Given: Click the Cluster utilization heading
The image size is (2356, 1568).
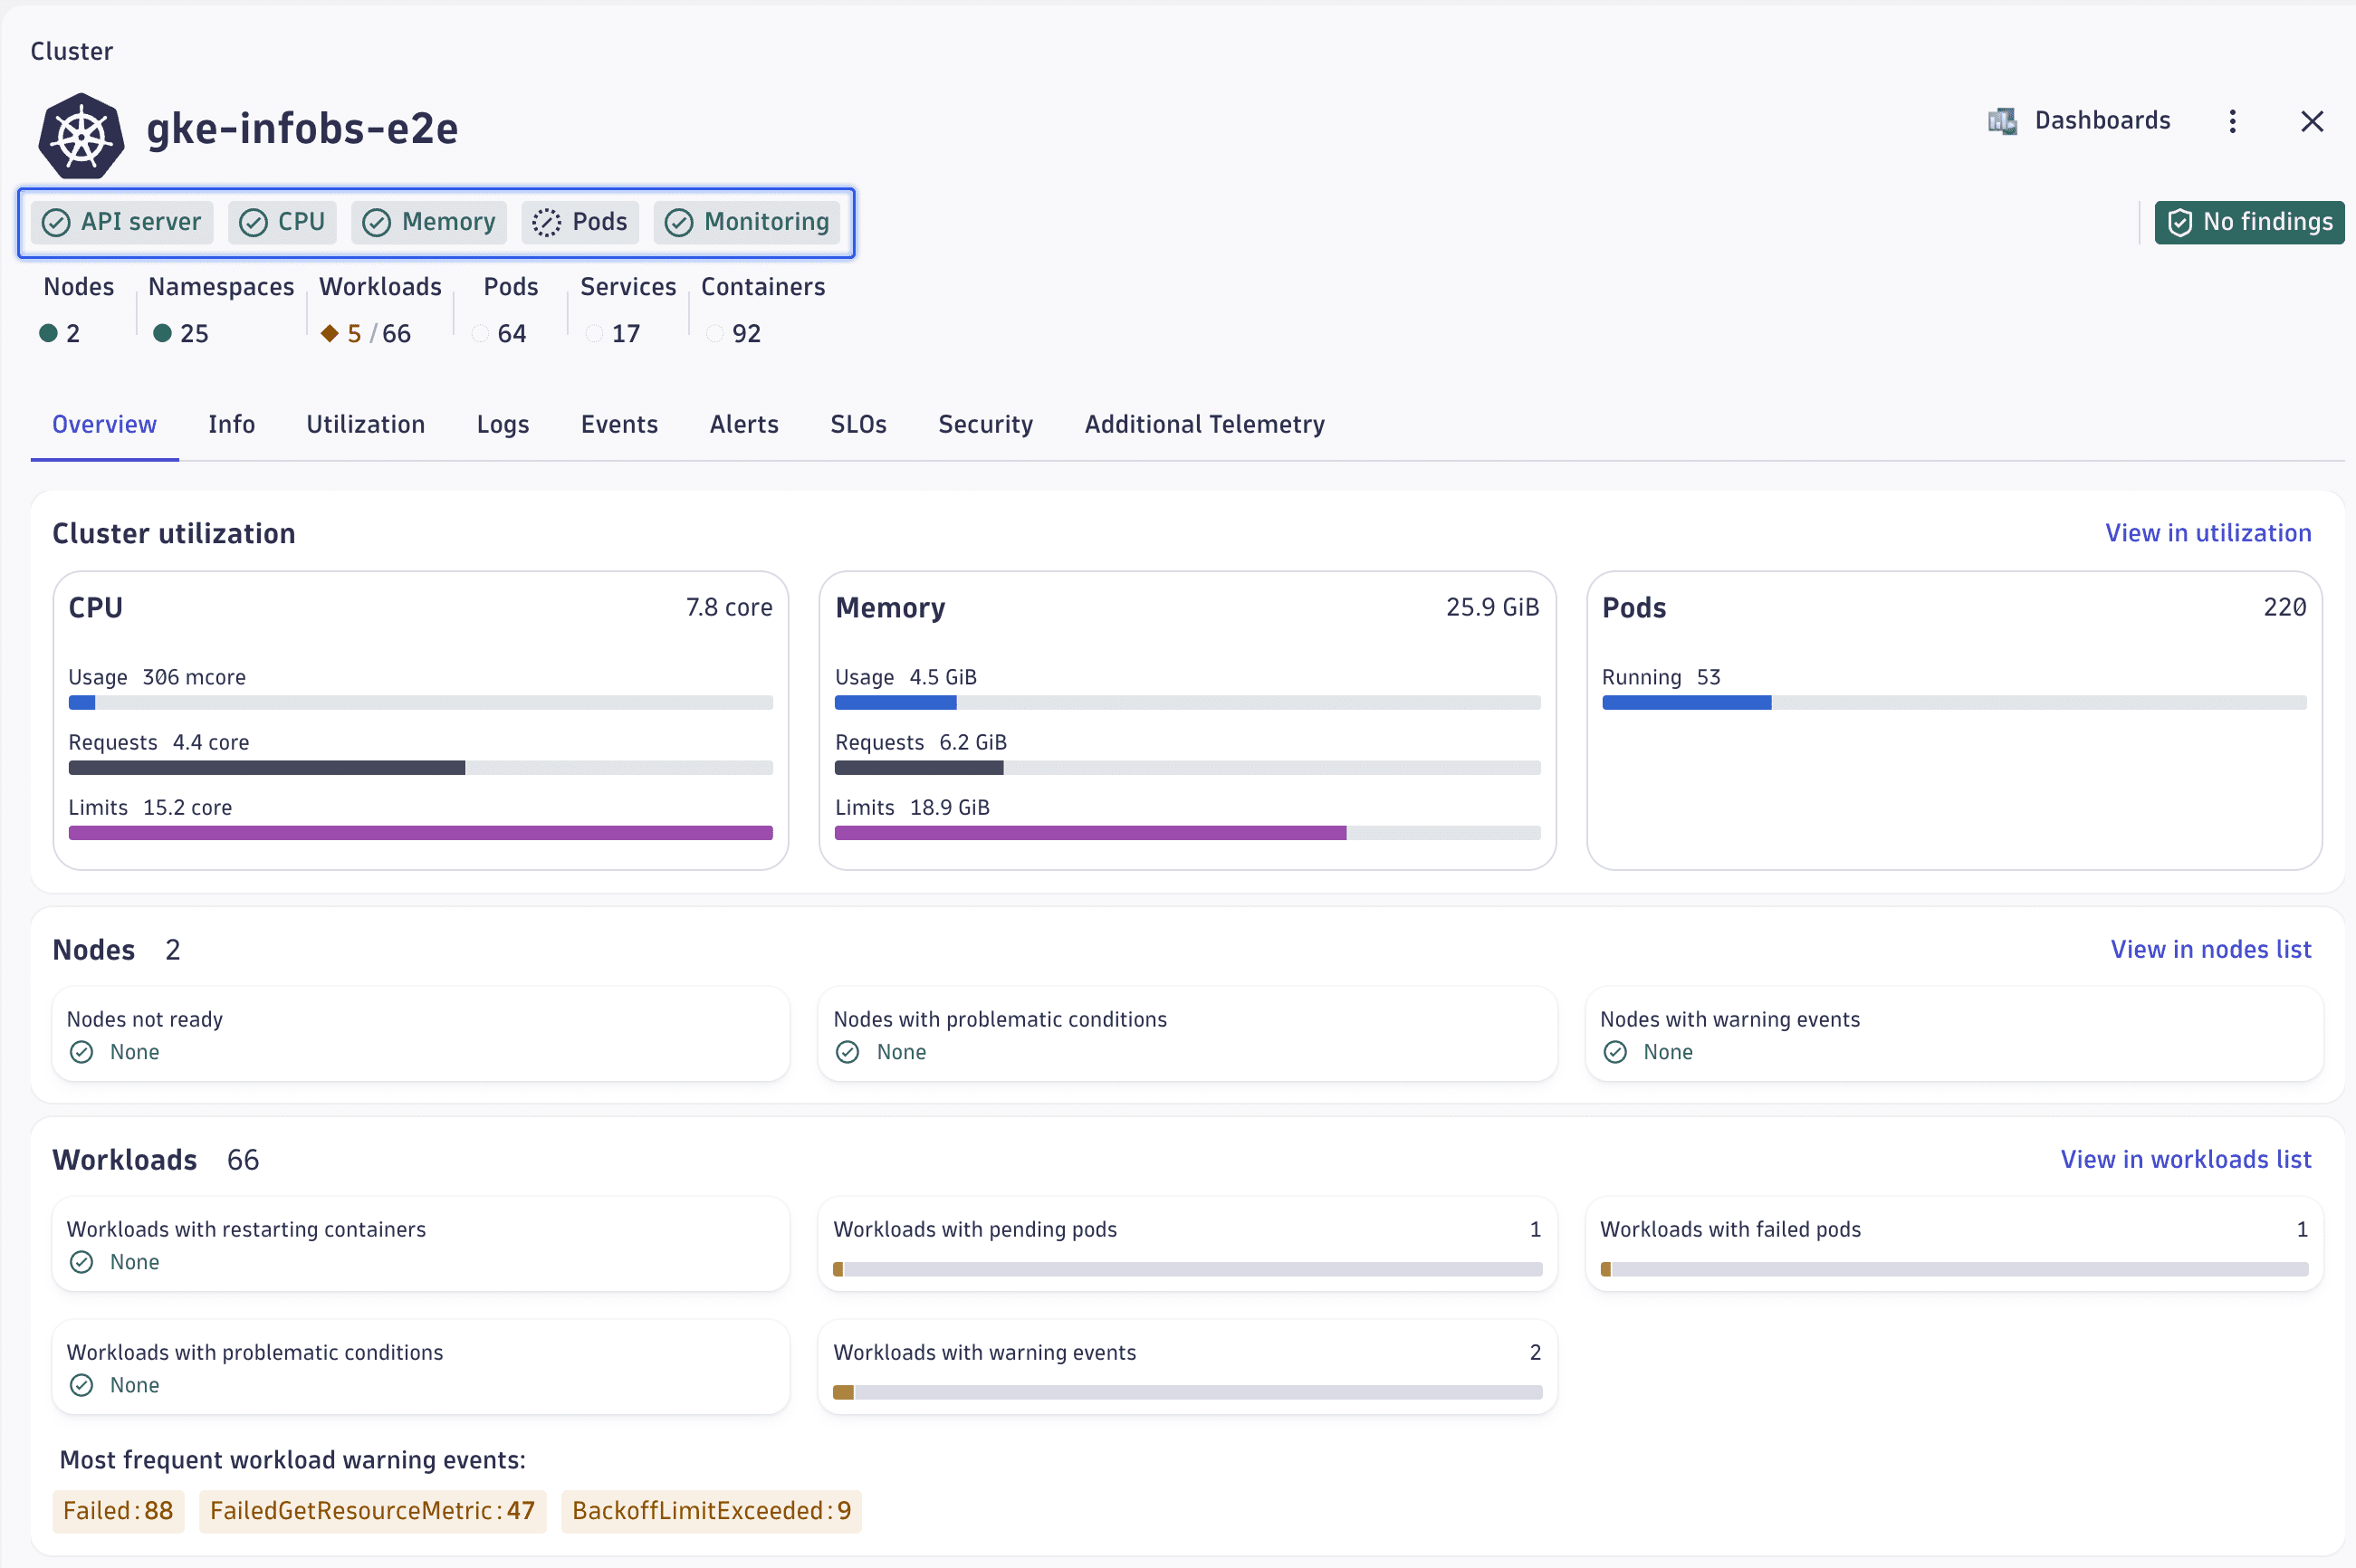Looking at the screenshot, I should tap(174, 533).
